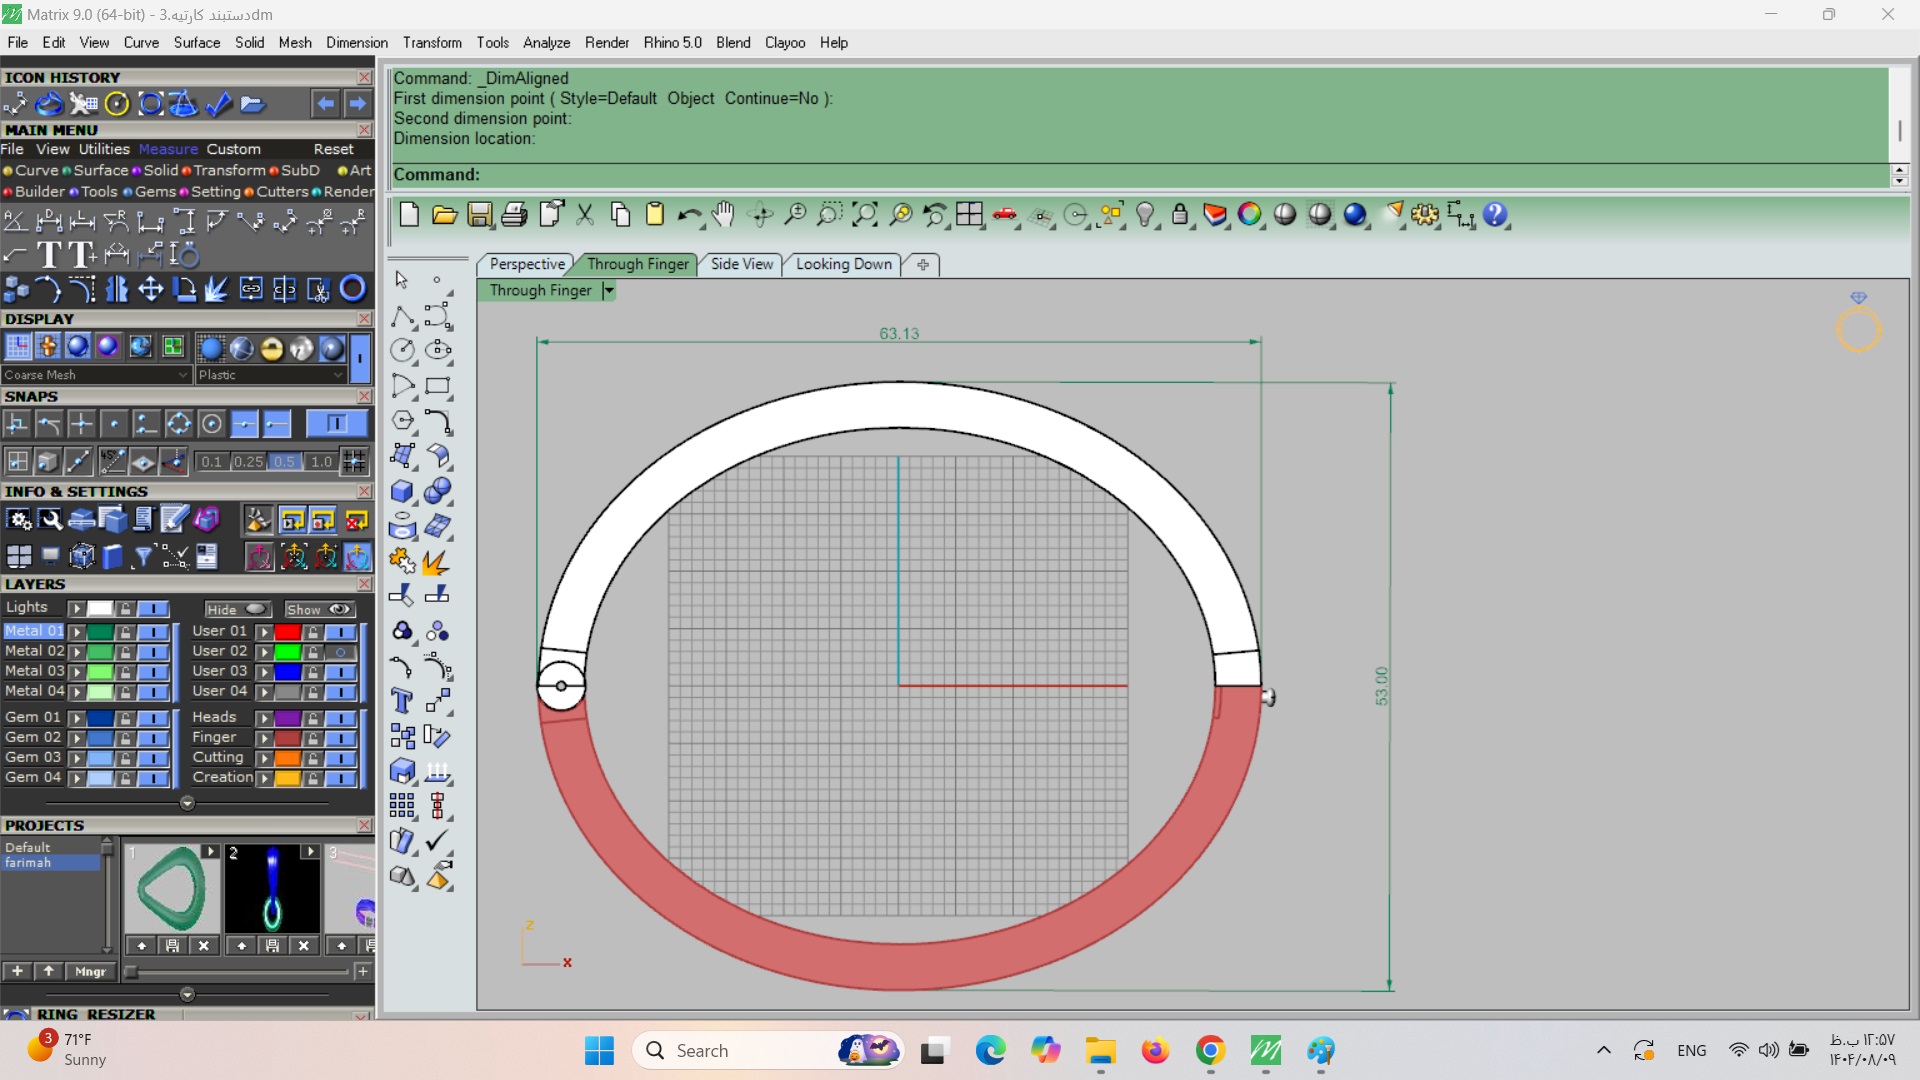Screen dimensions: 1920x1080
Task: Select the Pan hand tool
Action: (x=723, y=215)
